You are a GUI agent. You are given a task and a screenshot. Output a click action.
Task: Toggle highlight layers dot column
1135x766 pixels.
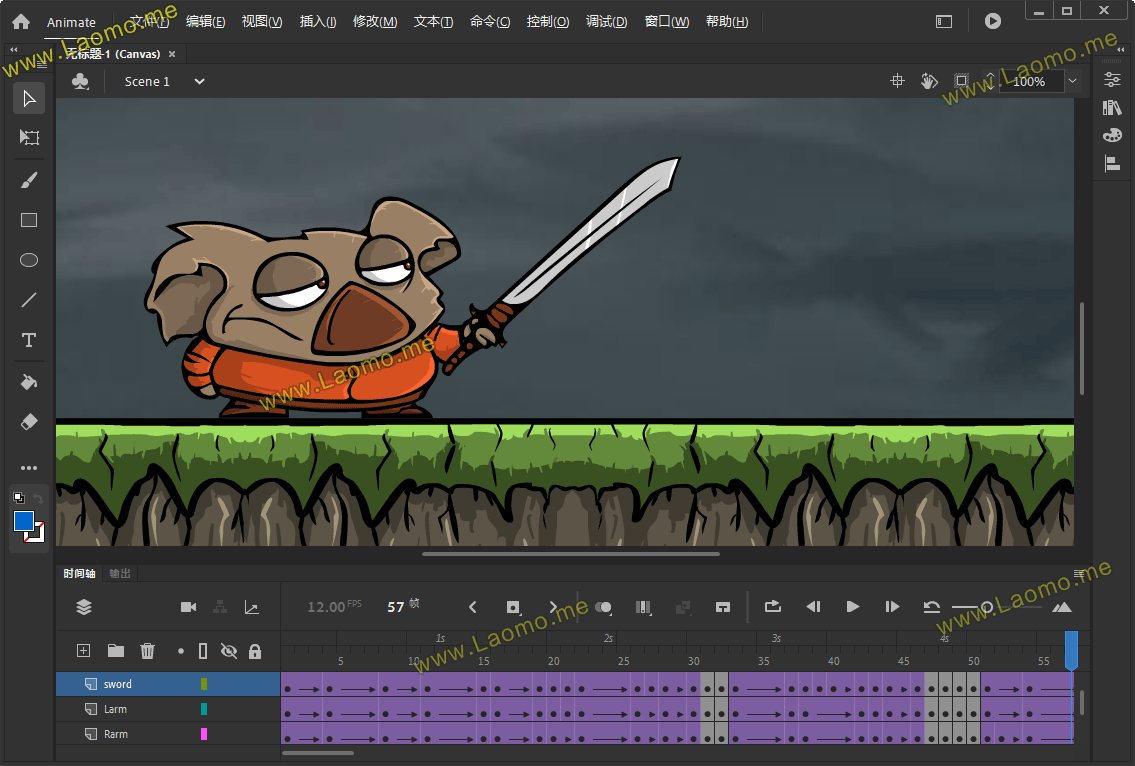point(181,651)
